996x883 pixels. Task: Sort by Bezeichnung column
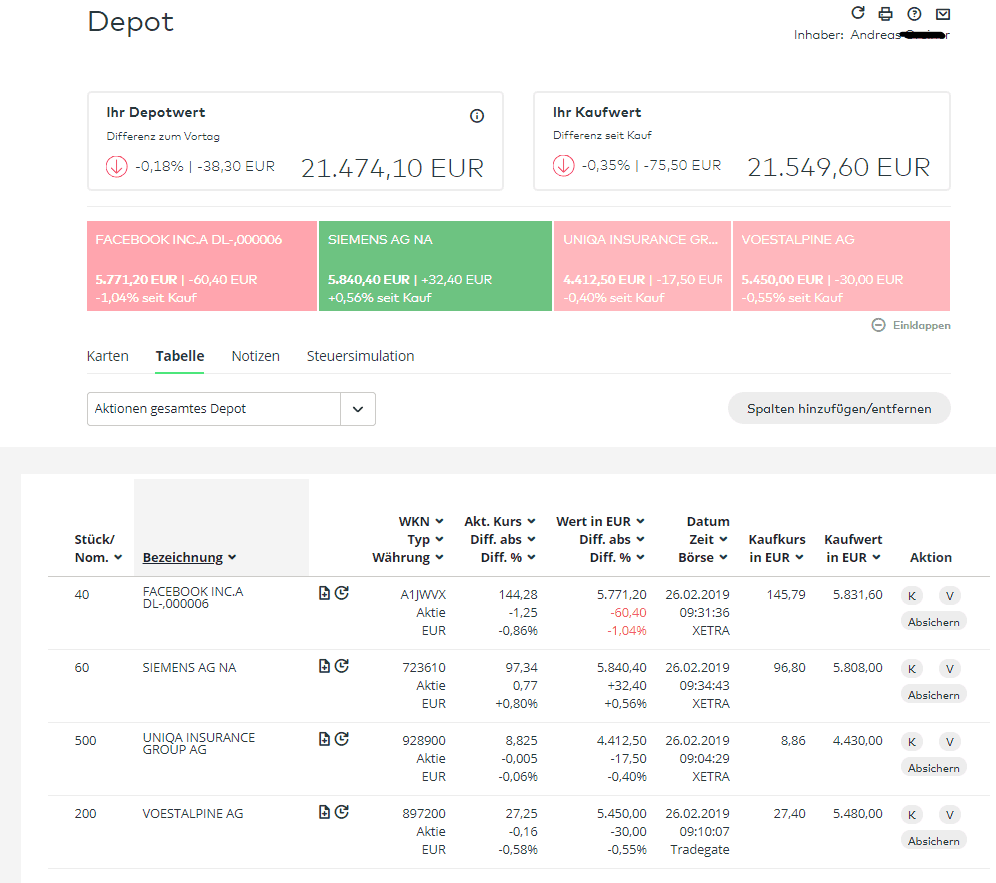(189, 557)
